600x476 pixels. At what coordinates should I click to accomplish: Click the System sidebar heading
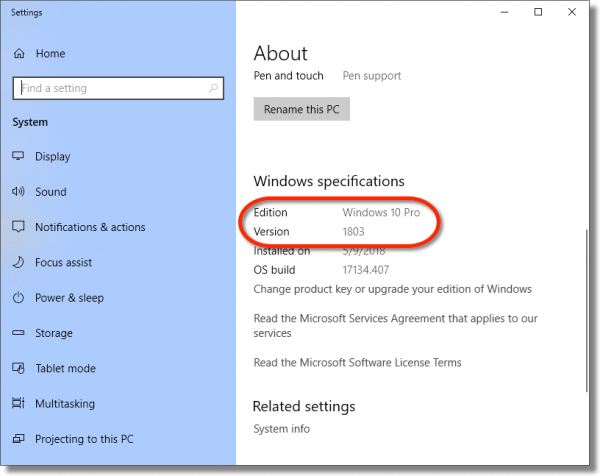click(30, 122)
